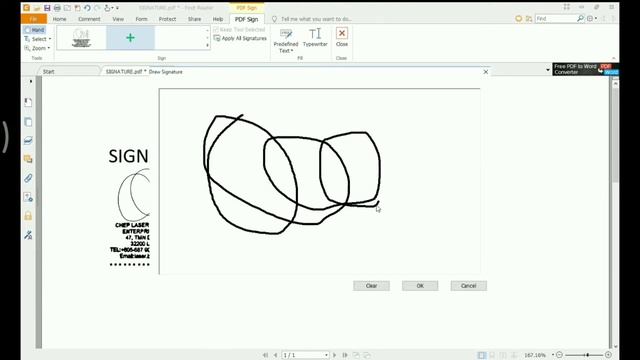
Task: Go to next page arrow
Action: coord(334,355)
